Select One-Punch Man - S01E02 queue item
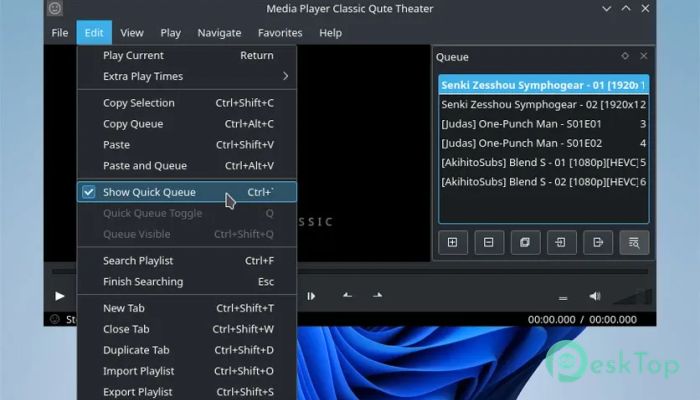Image resolution: width=700 pixels, height=400 pixels. [543, 143]
